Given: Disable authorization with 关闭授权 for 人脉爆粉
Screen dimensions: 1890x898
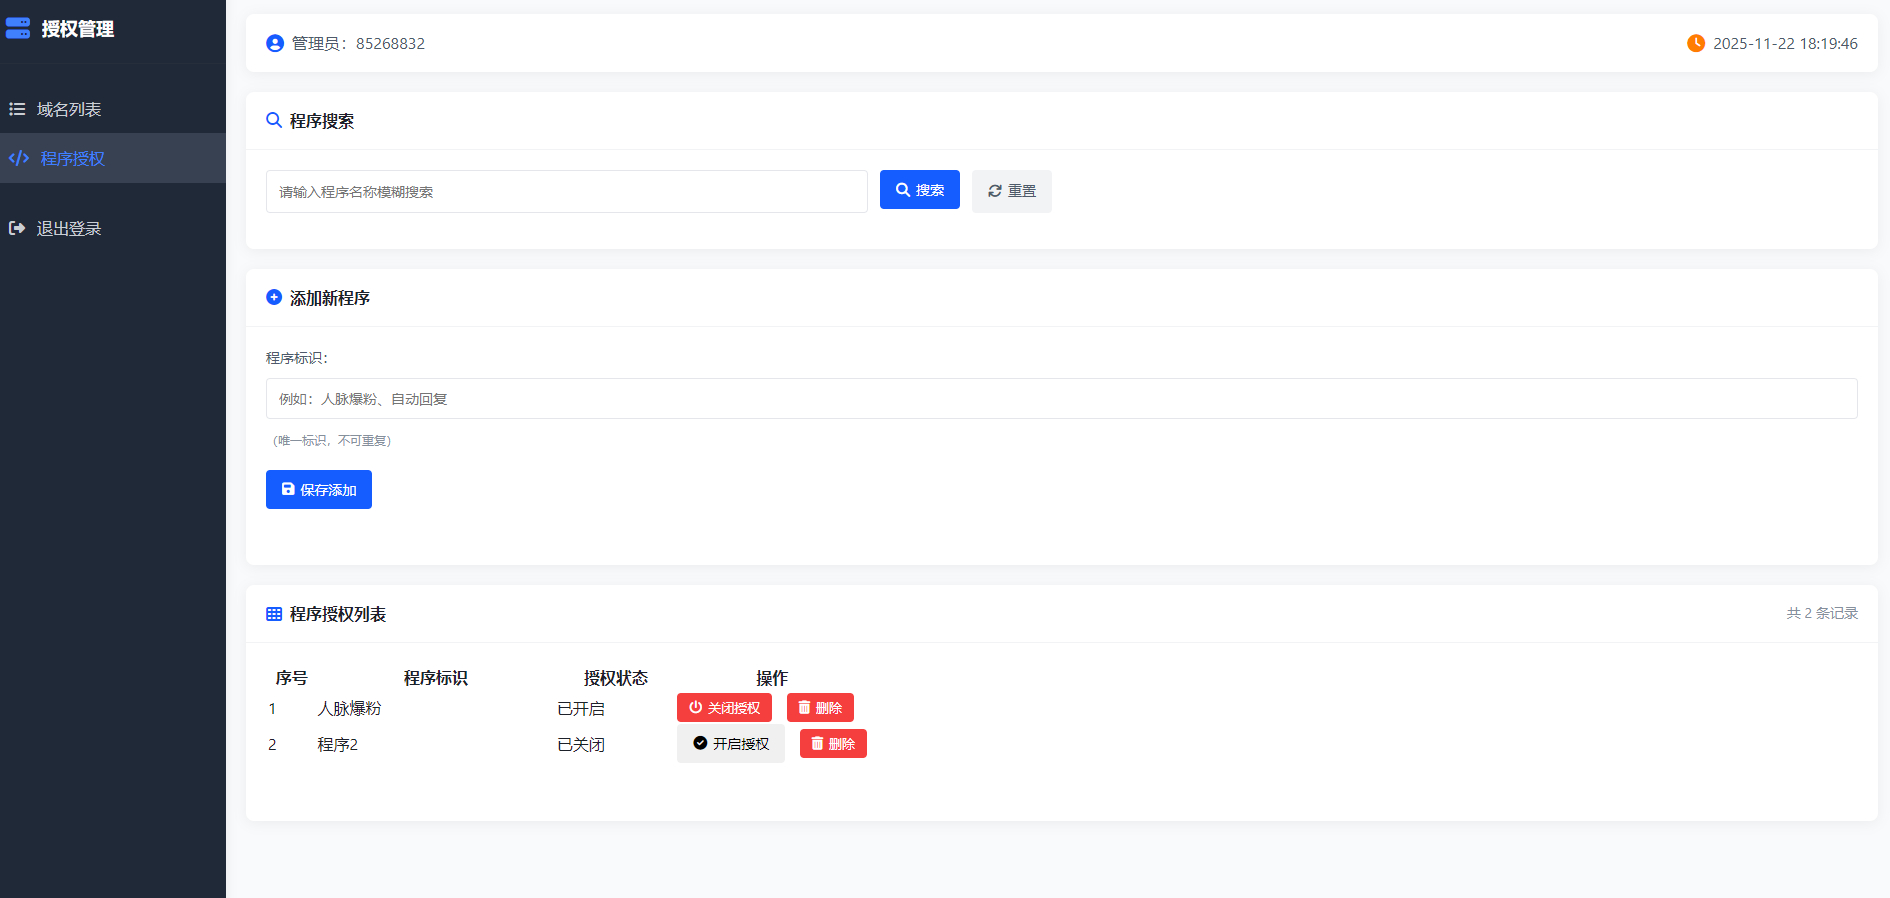Looking at the screenshot, I should (724, 707).
